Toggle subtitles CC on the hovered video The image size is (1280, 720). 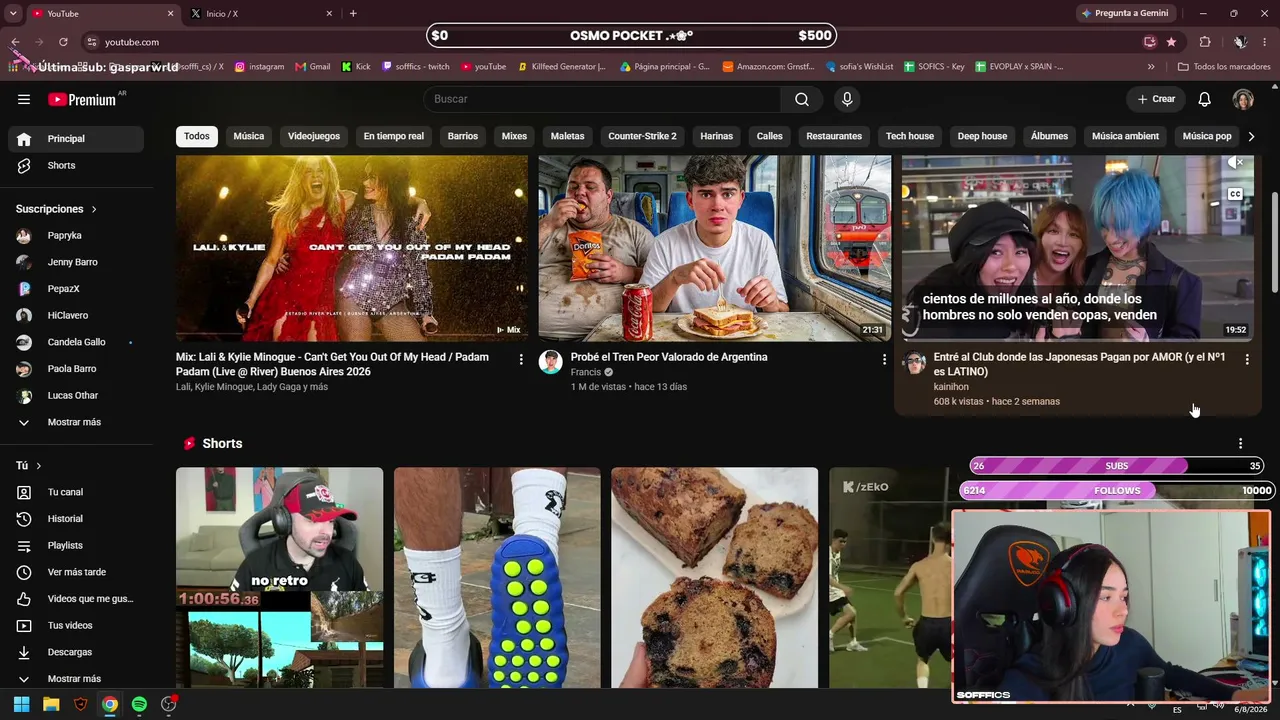1235,194
